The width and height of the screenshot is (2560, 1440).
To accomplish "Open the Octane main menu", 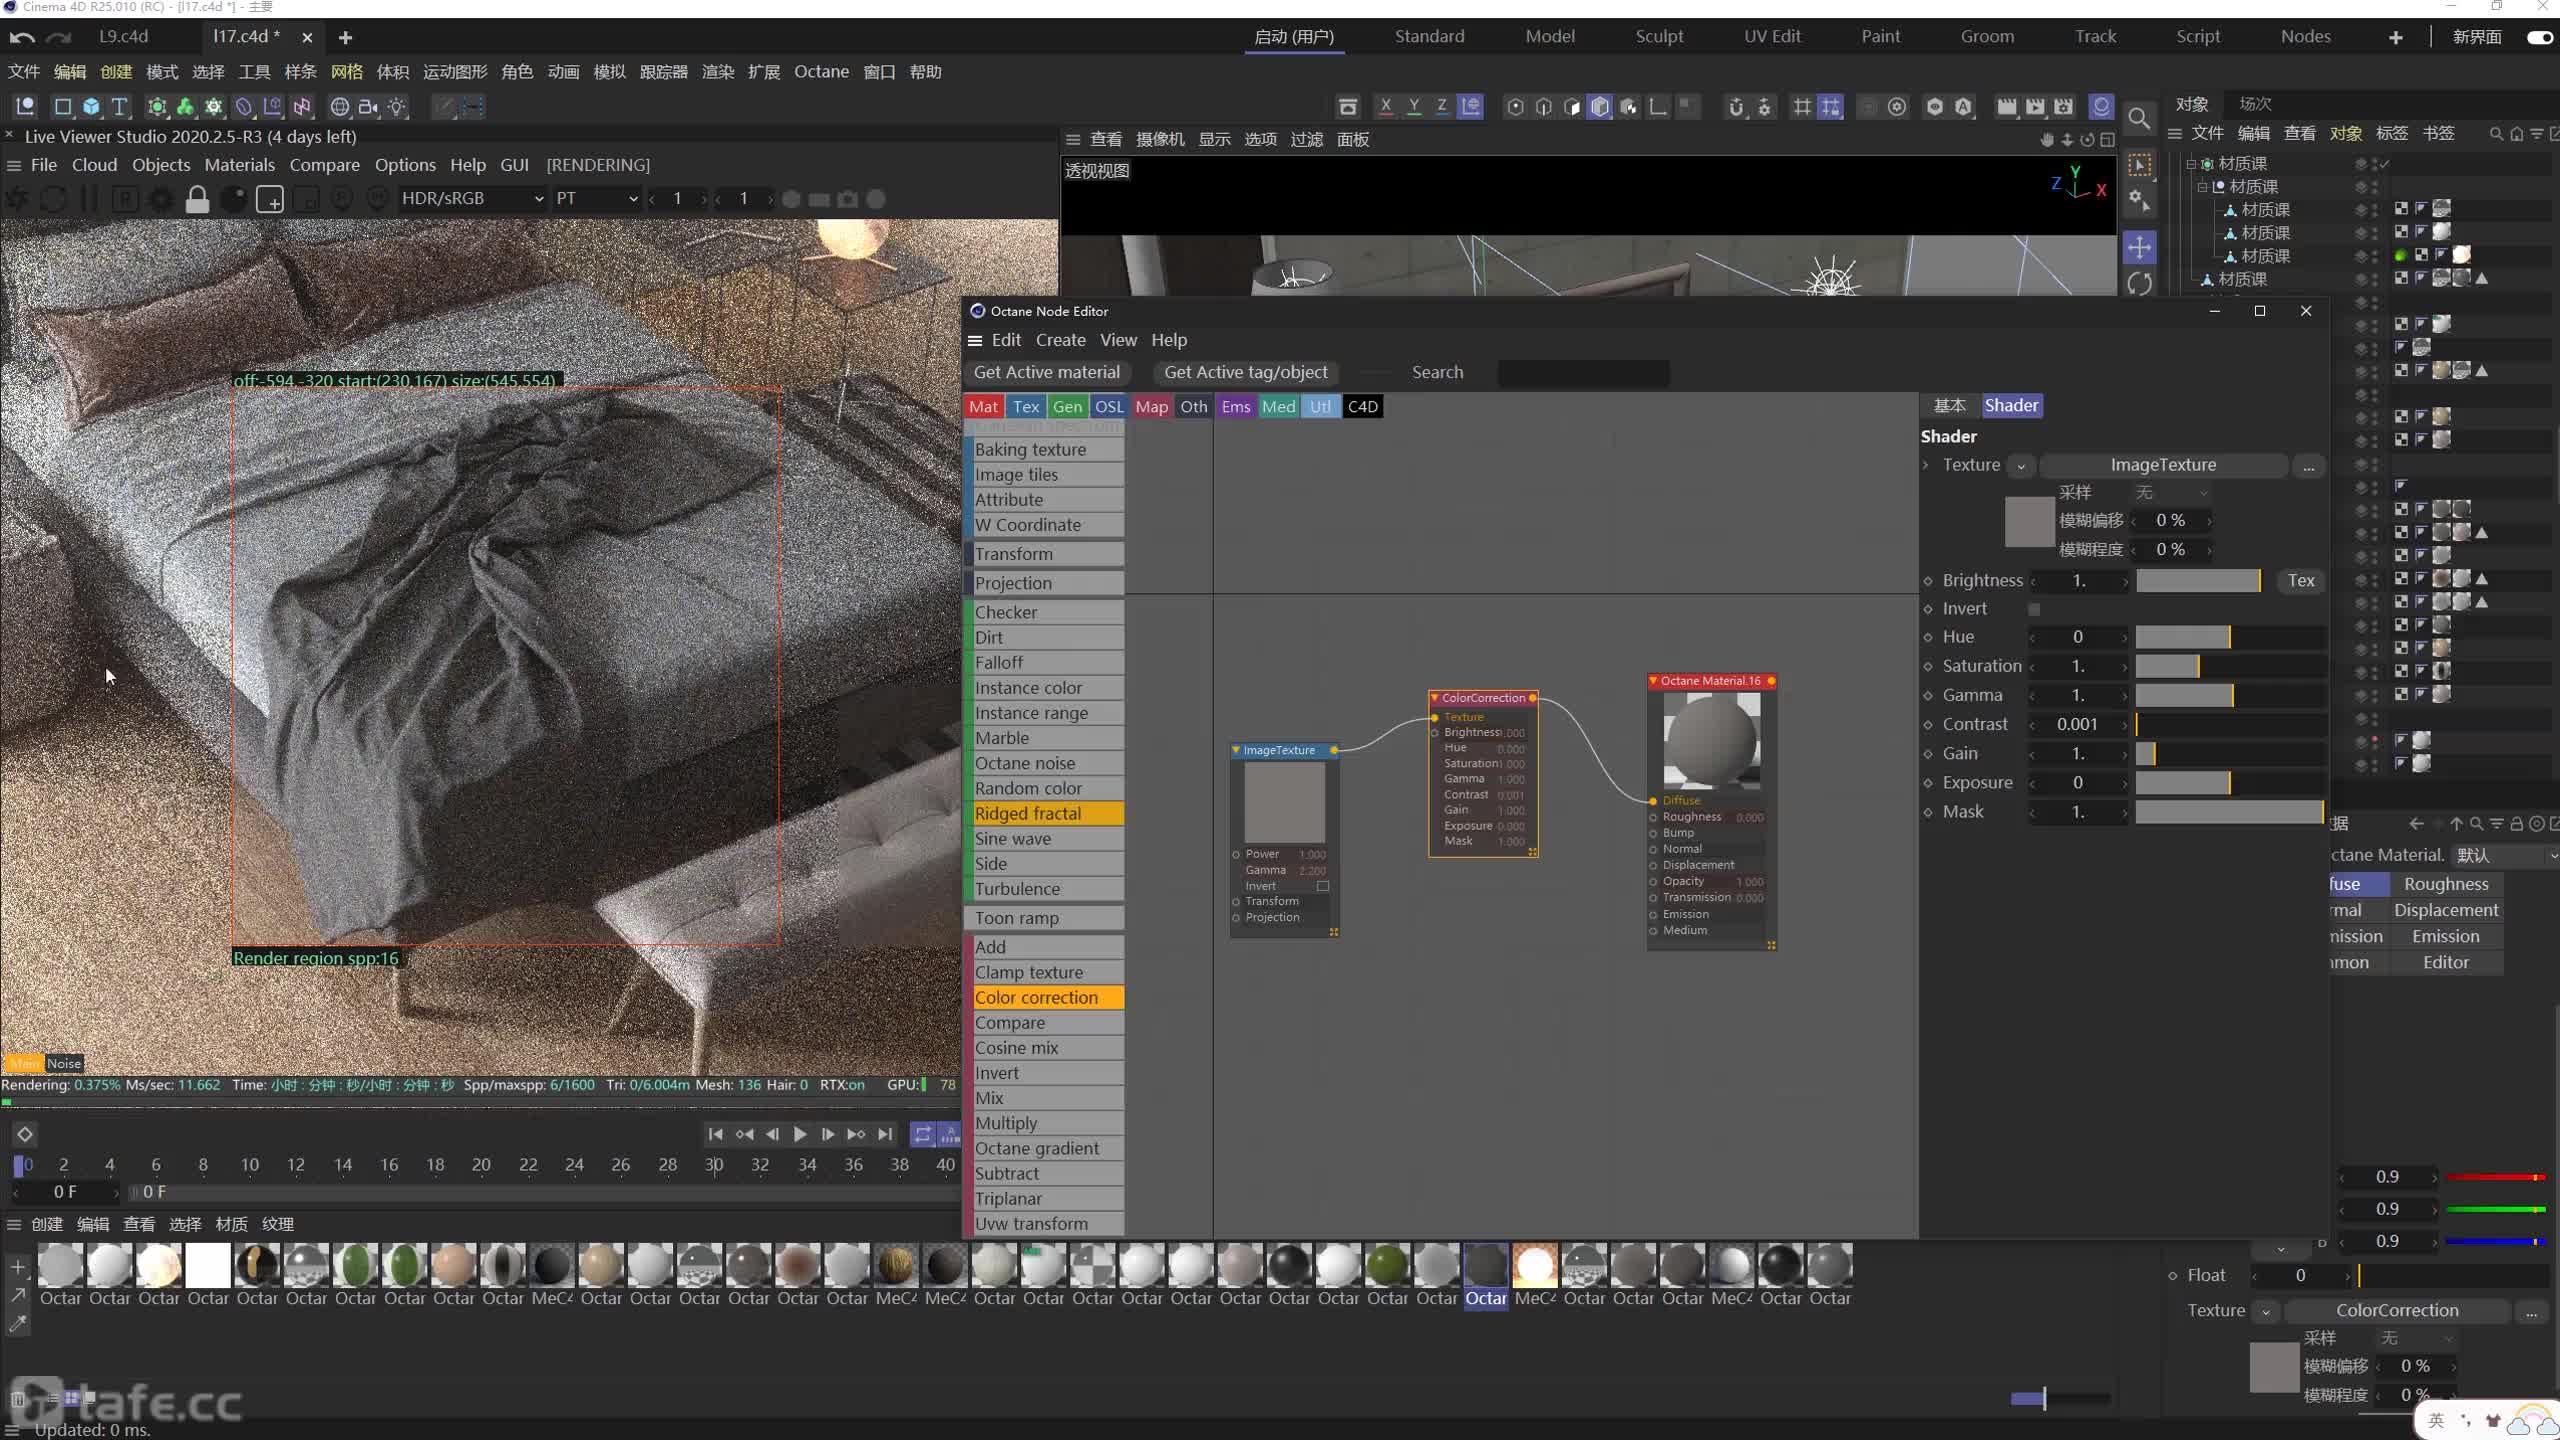I will click(x=821, y=71).
